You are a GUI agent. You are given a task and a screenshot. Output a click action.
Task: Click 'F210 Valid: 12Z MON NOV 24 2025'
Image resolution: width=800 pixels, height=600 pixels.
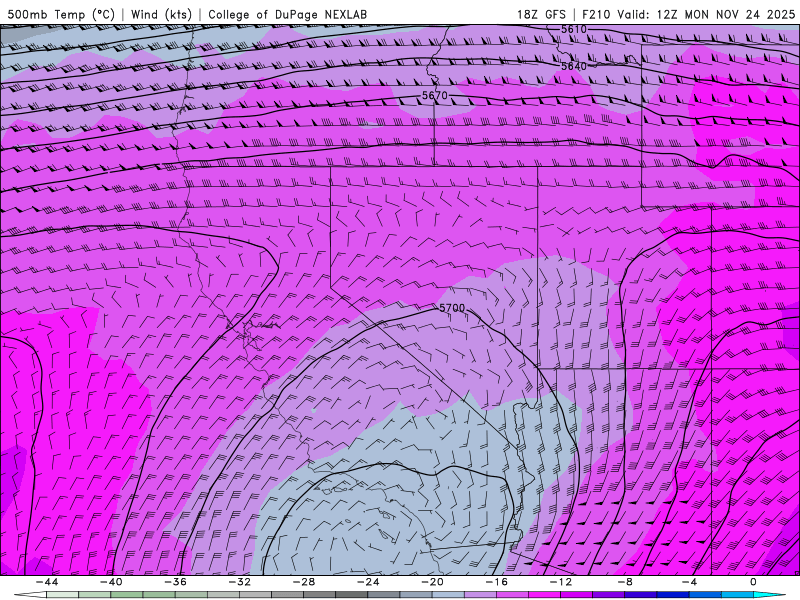coord(688,14)
